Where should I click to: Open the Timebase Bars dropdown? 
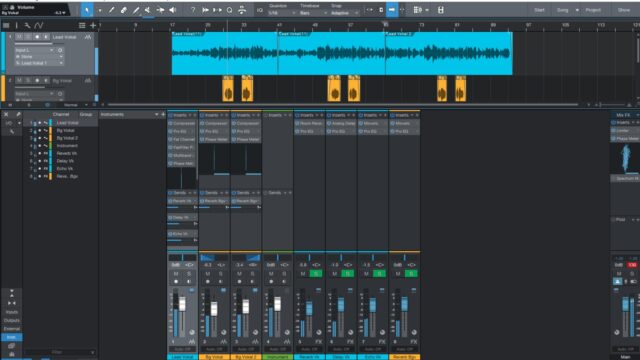[x=313, y=13]
